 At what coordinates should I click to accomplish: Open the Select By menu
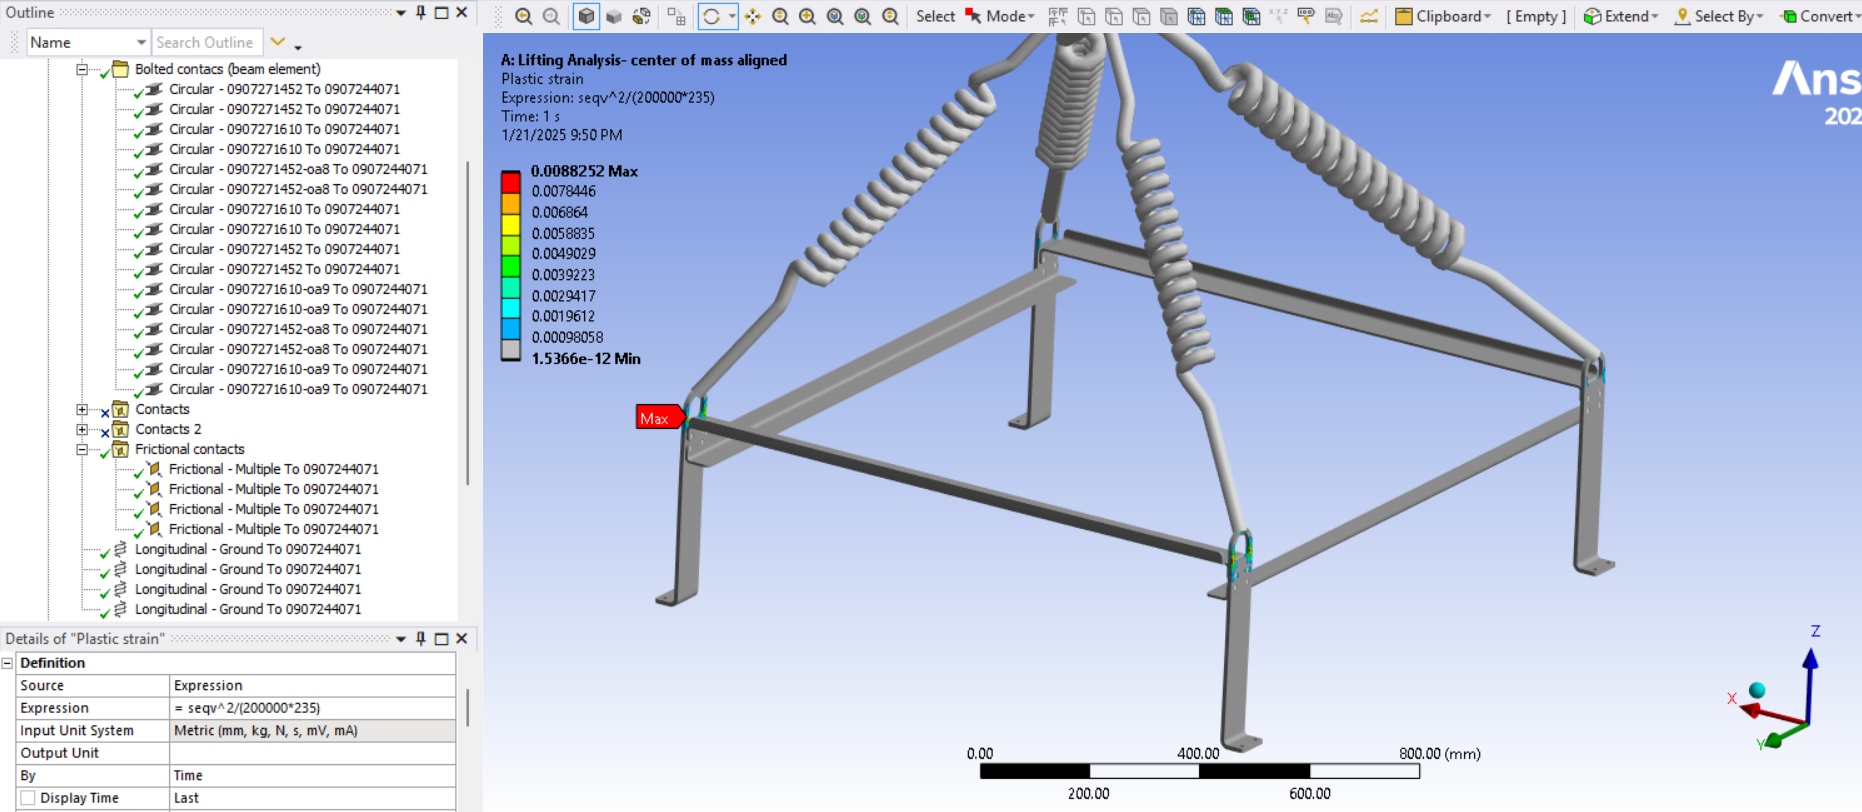(1719, 16)
